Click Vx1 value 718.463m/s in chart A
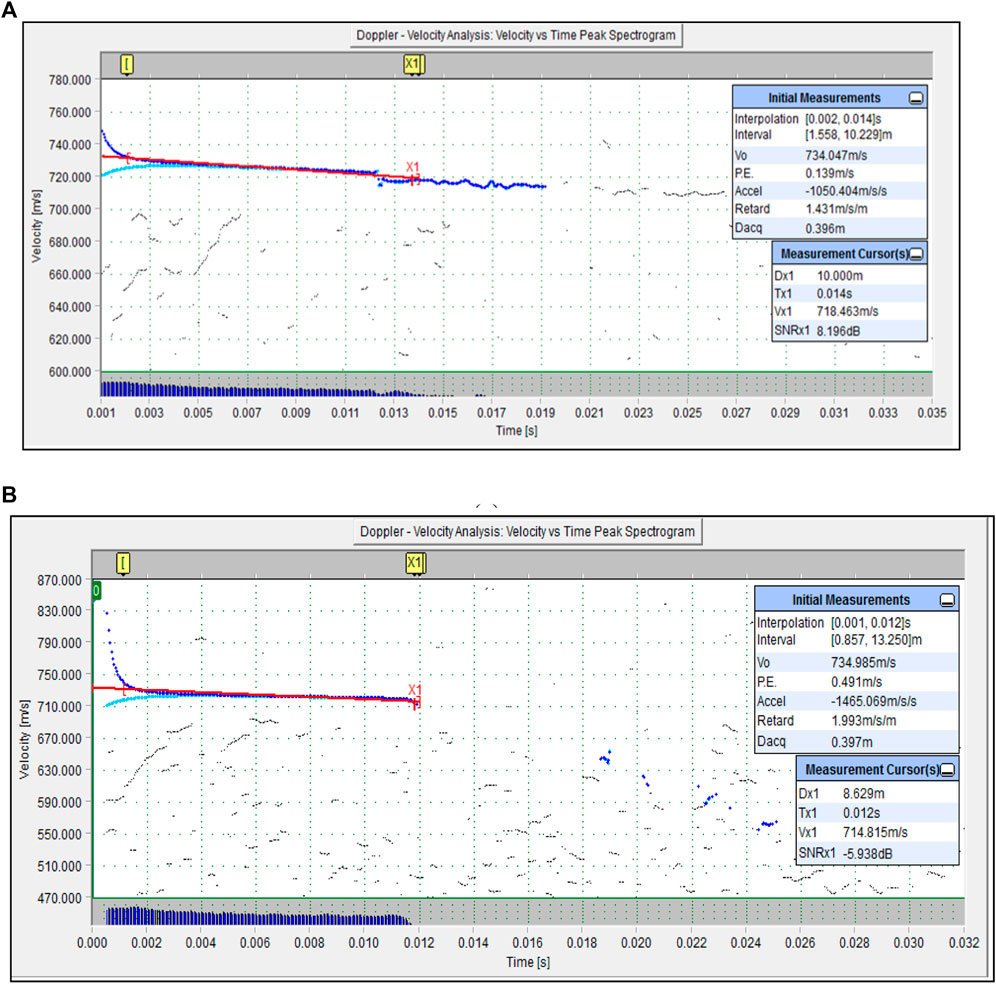This screenshot has height=984, width=996. [847, 311]
